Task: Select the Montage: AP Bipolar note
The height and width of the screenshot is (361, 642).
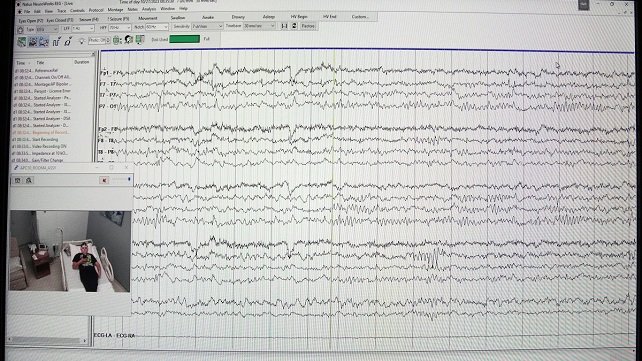Action: 42,84
